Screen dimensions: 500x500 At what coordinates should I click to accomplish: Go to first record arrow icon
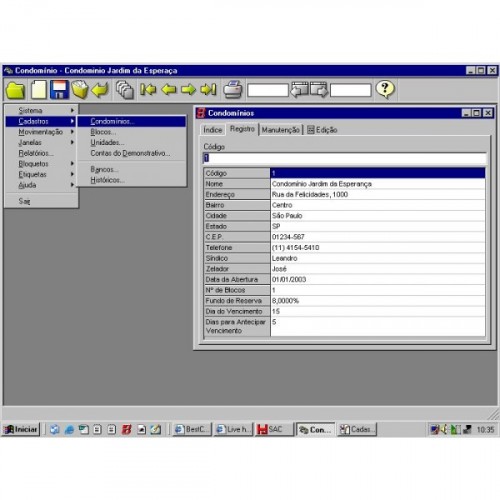click(x=148, y=90)
